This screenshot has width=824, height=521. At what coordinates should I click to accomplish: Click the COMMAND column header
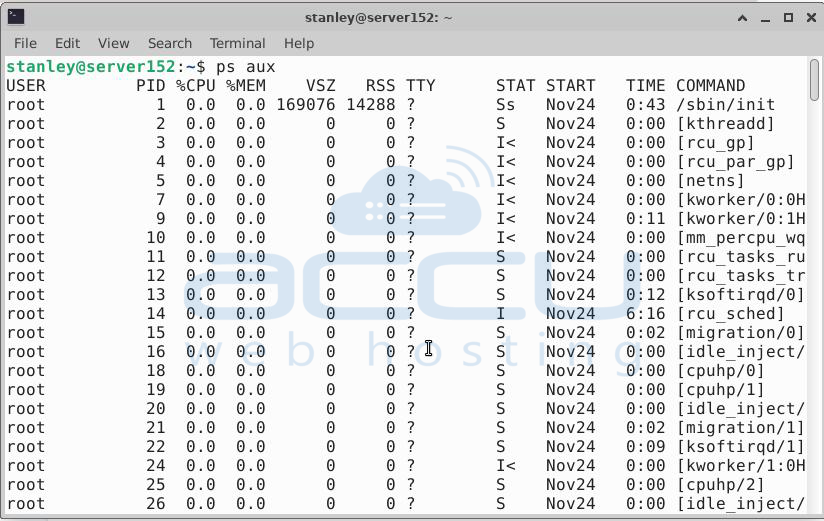(710, 86)
